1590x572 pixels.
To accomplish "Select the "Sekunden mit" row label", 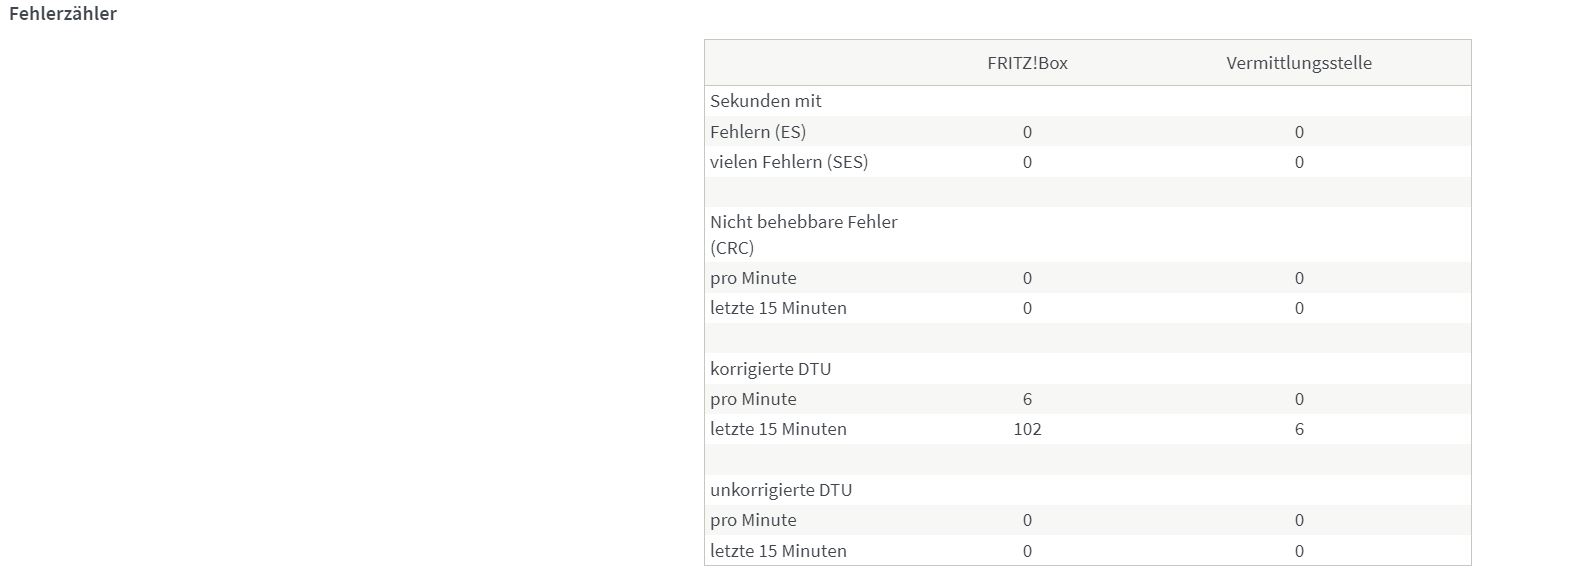I will pyautogui.click(x=766, y=101).
